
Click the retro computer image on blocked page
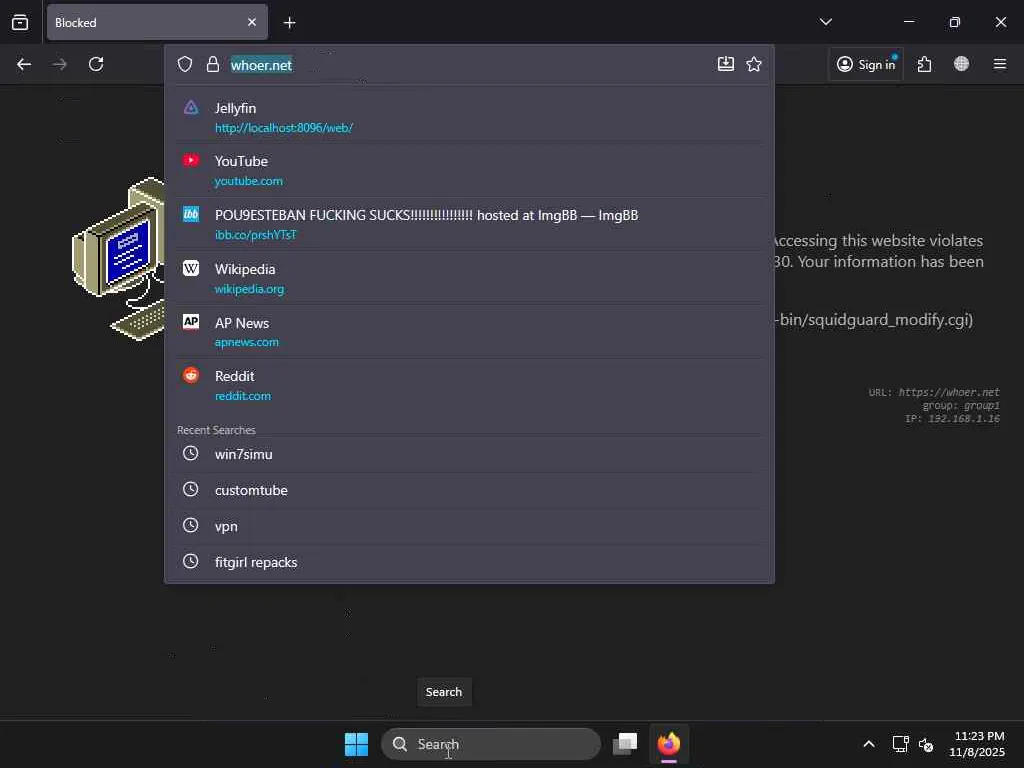119,259
